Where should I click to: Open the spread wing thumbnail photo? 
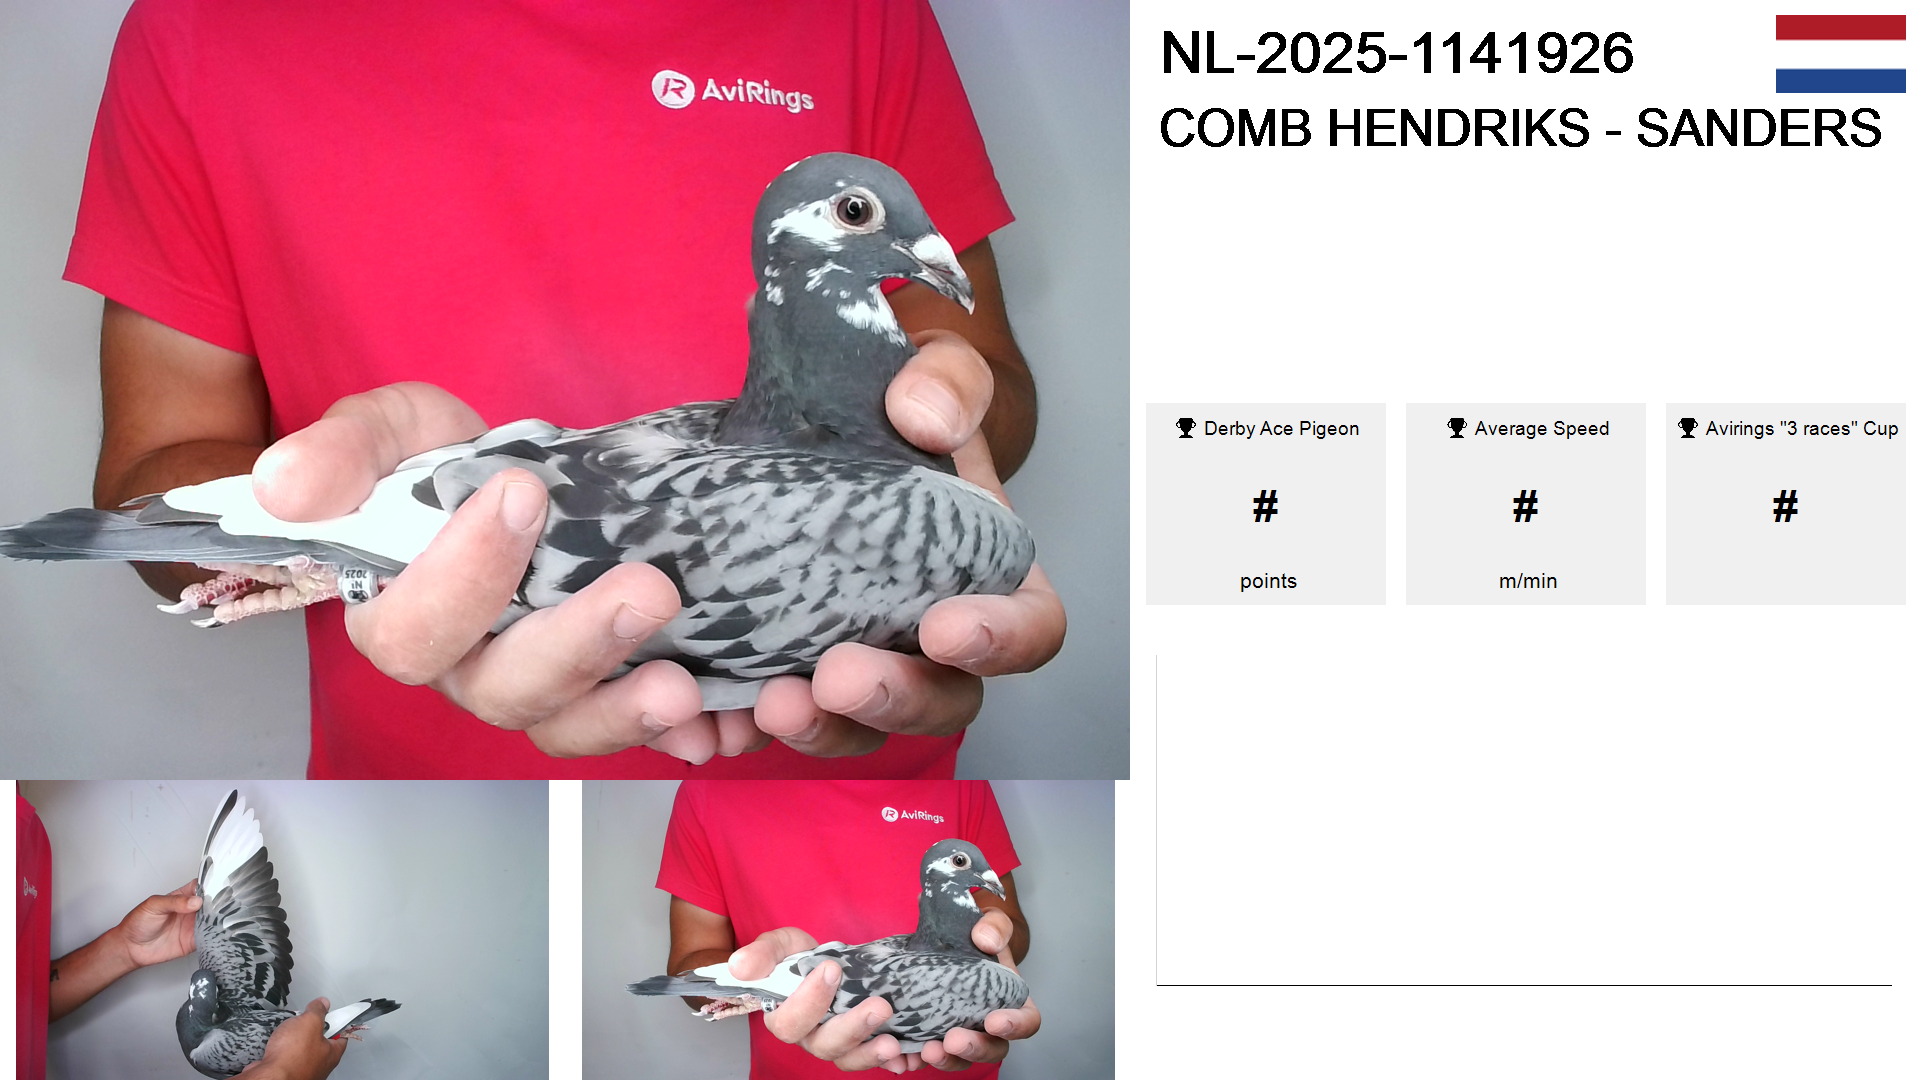pos(282,930)
